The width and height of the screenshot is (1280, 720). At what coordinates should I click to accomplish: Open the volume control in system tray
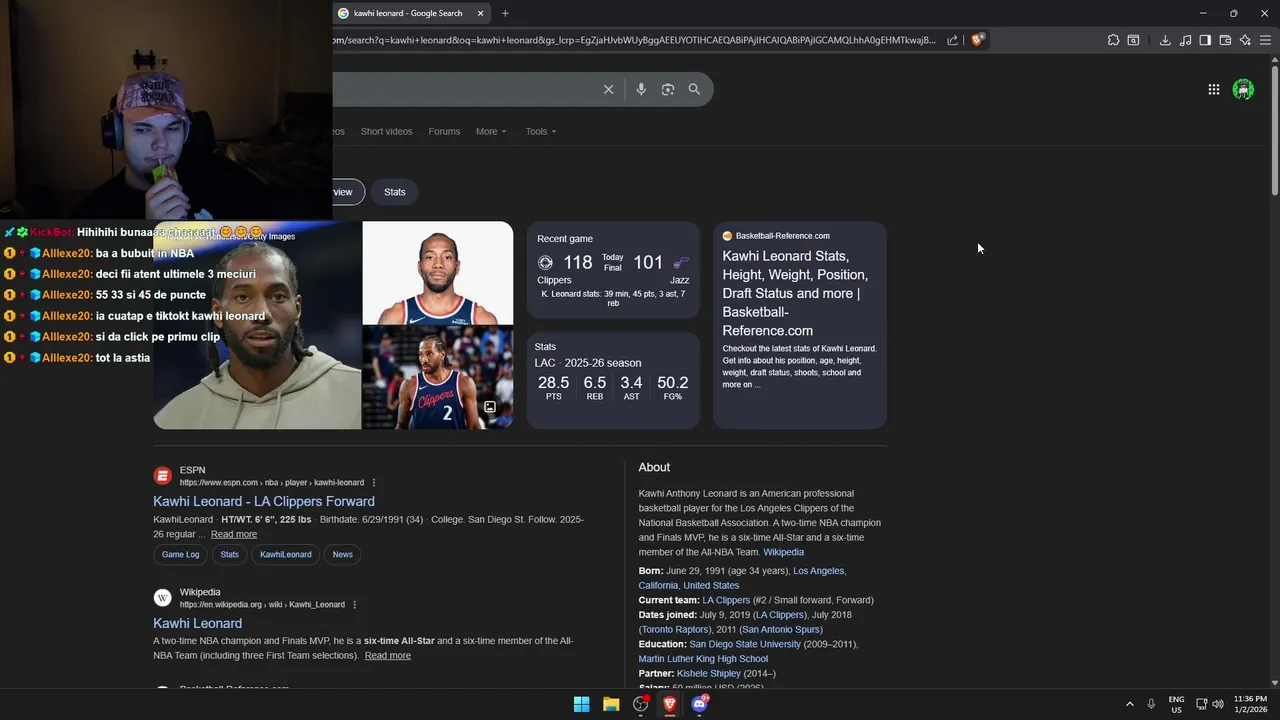[1218, 704]
